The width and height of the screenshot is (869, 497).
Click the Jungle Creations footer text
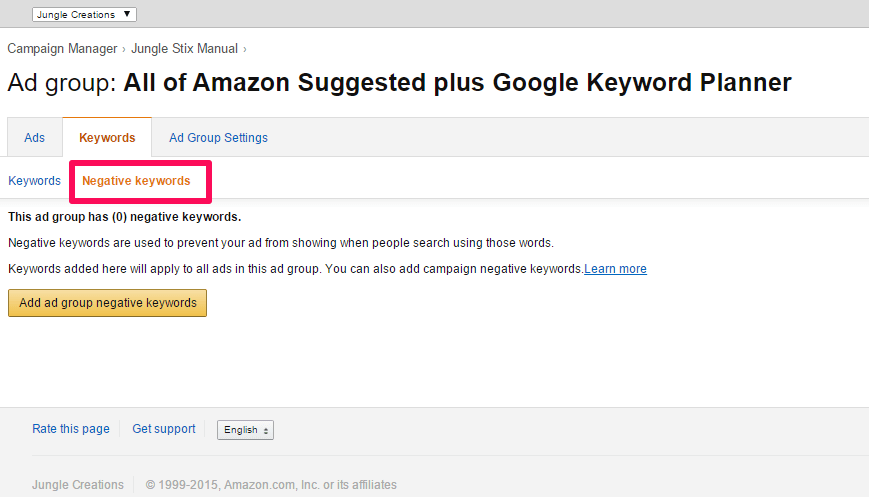(x=78, y=485)
